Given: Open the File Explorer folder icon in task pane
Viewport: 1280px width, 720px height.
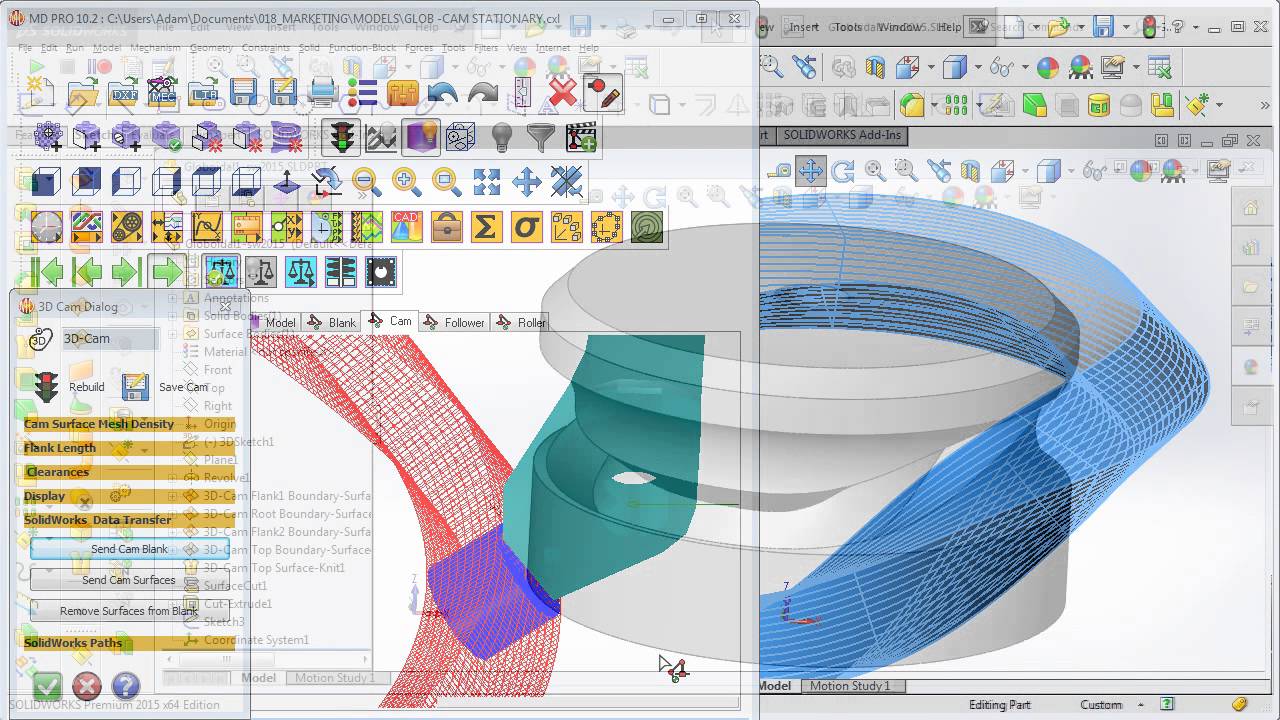Looking at the screenshot, I should [x=1250, y=287].
